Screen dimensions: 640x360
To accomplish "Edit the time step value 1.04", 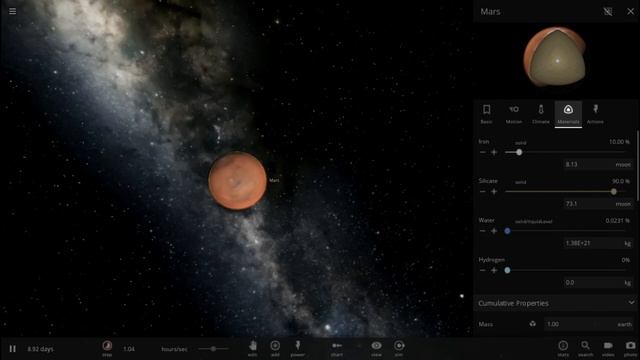I will click(129, 349).
